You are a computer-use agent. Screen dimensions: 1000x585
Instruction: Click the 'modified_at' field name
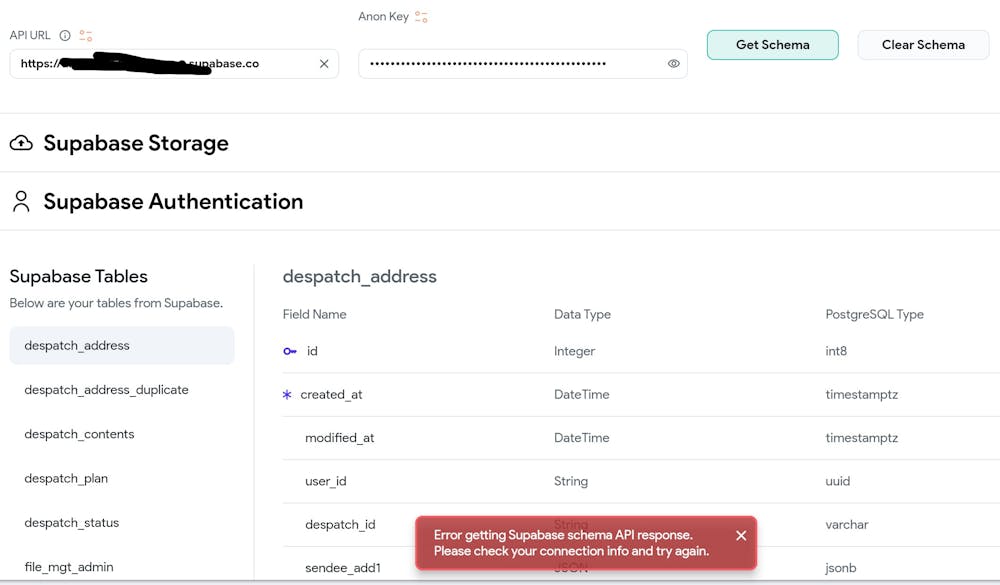coord(339,438)
